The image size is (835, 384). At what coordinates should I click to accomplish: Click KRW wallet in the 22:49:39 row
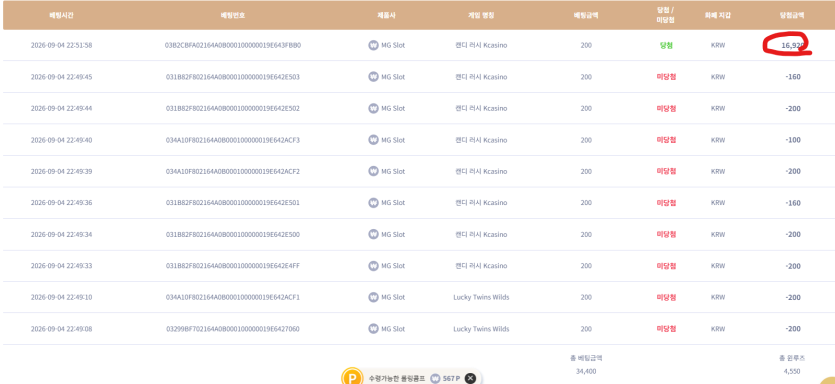[x=718, y=171]
